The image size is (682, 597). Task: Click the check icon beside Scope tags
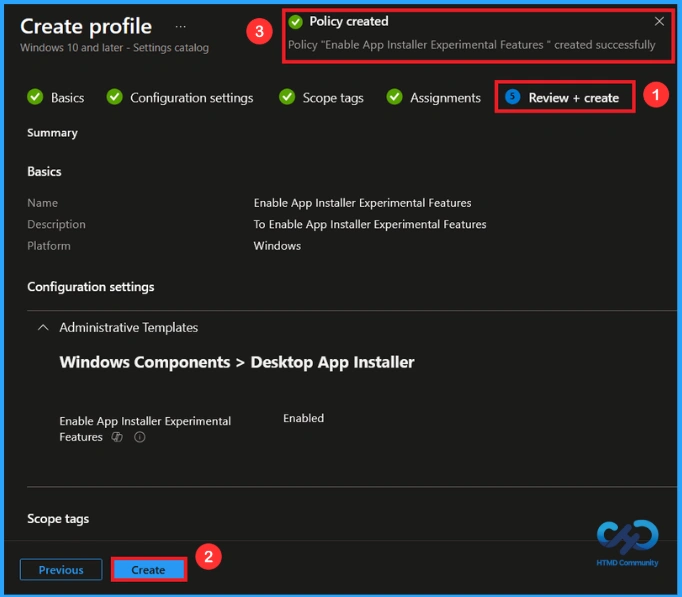pos(287,97)
